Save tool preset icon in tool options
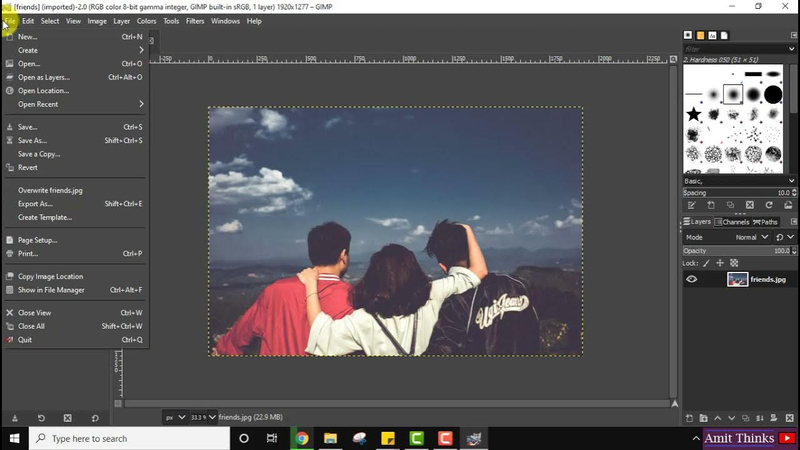Screen dimensions: 800x450 [15, 418]
